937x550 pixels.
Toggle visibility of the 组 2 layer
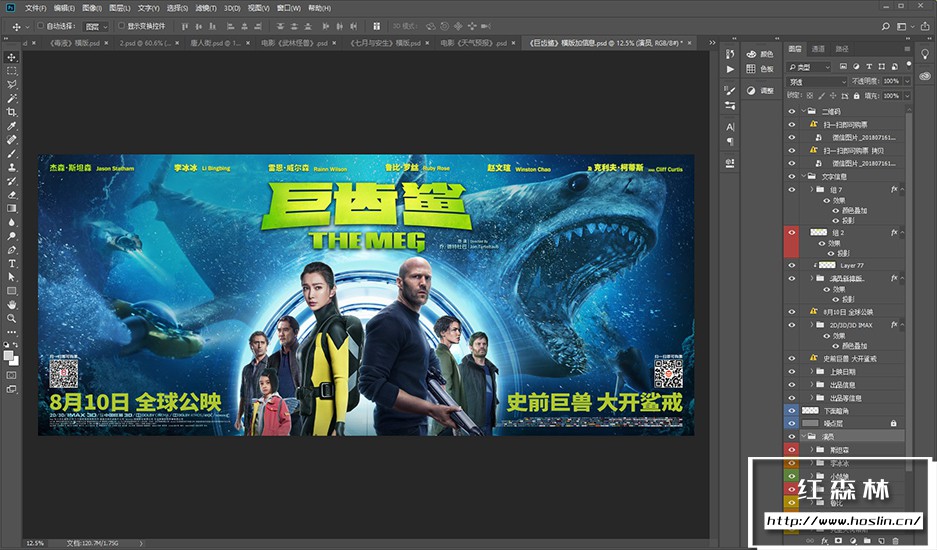tap(792, 233)
